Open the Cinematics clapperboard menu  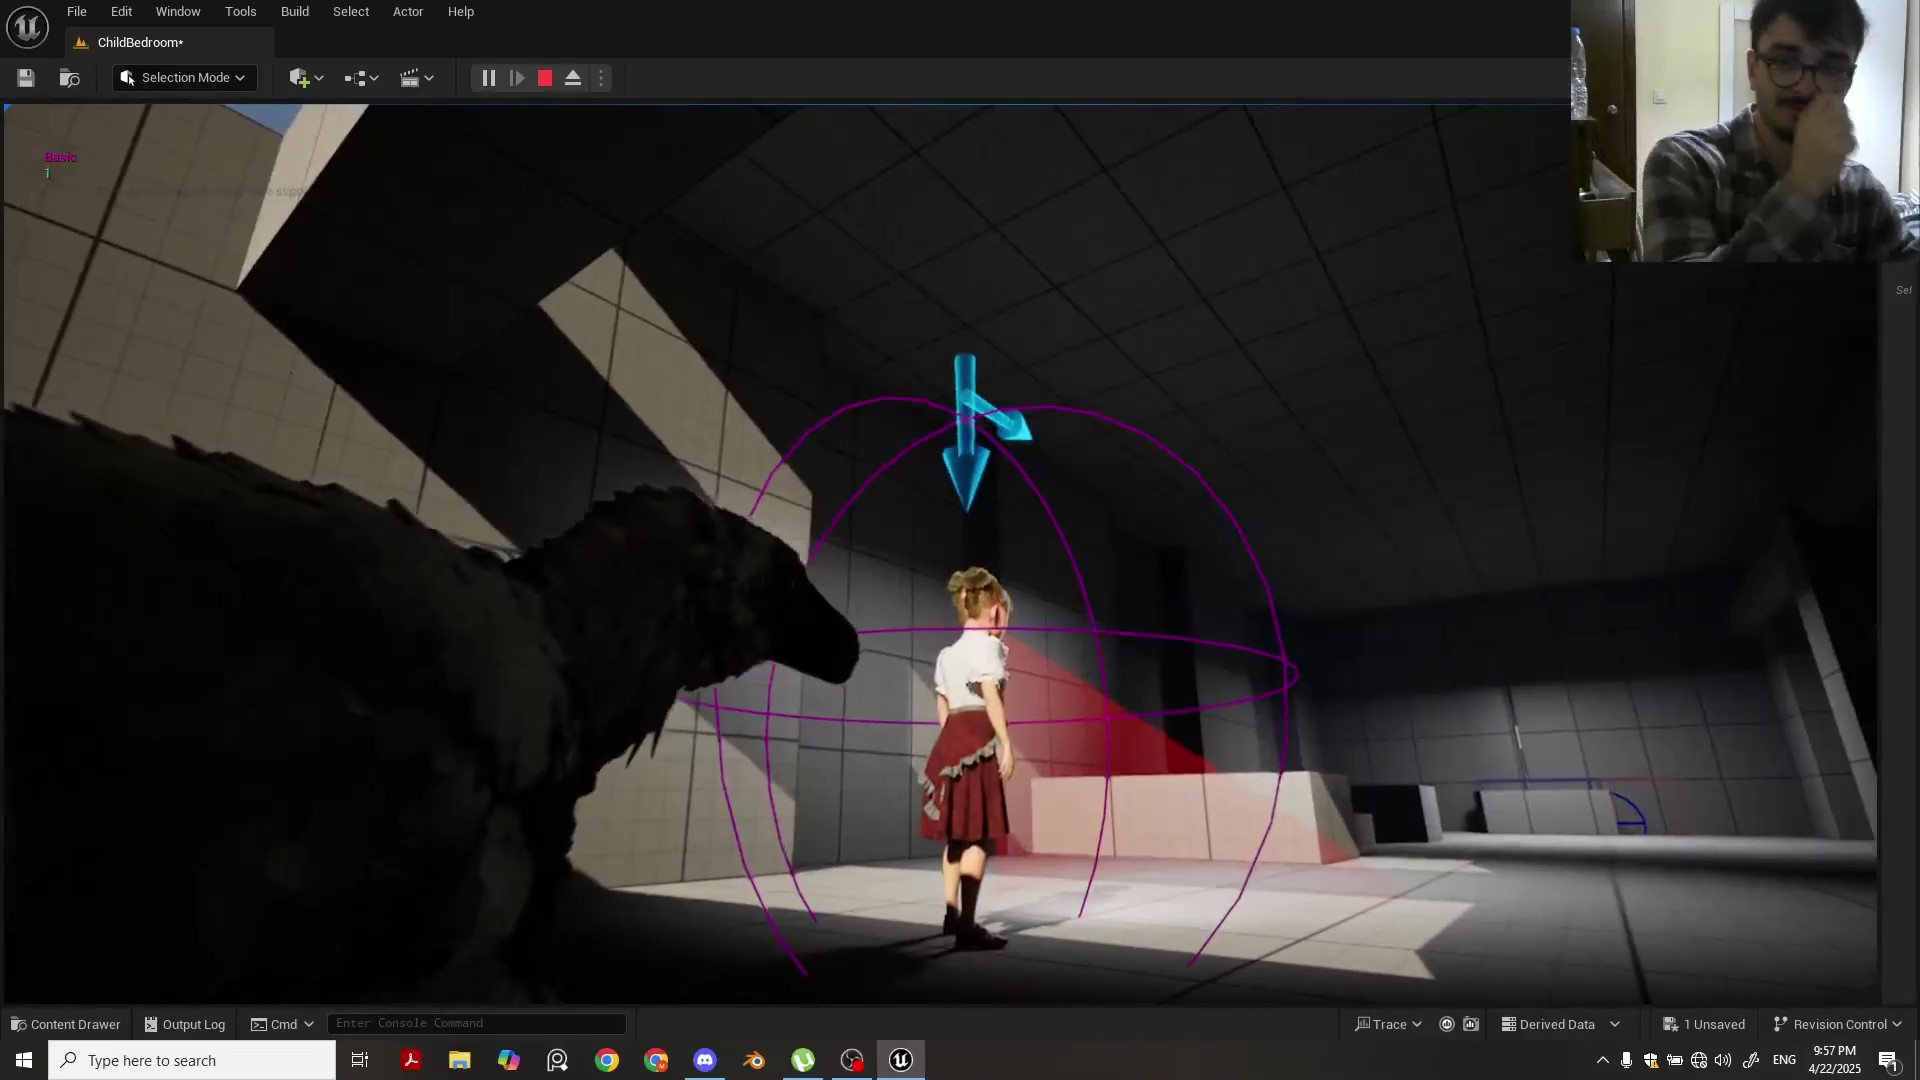[416, 78]
